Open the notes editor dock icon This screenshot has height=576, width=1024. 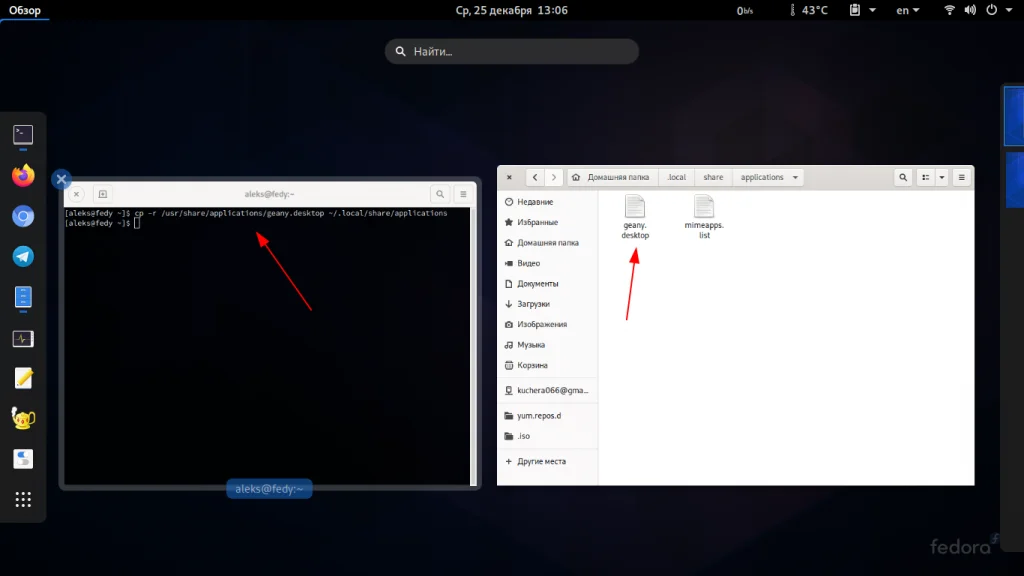coord(23,378)
